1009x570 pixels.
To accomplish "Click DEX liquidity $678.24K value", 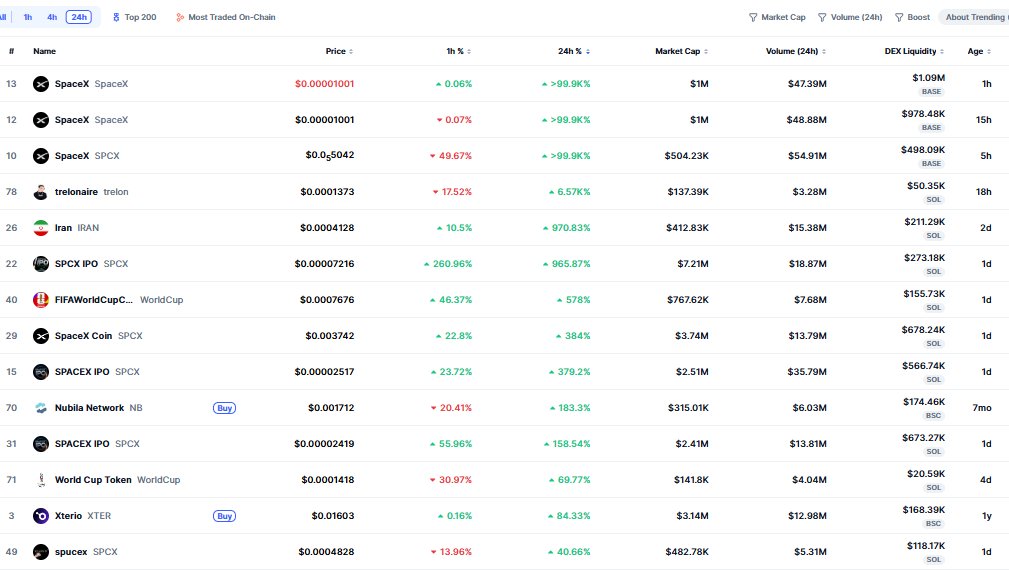I will (923, 330).
